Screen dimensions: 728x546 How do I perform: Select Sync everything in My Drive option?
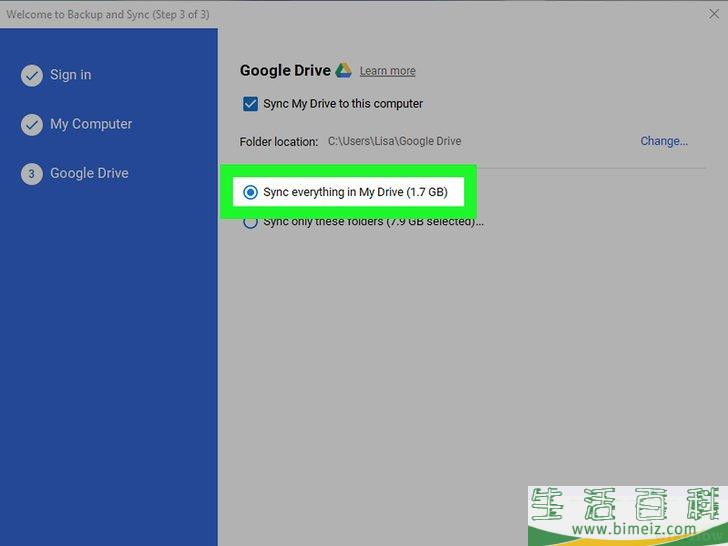pos(250,192)
